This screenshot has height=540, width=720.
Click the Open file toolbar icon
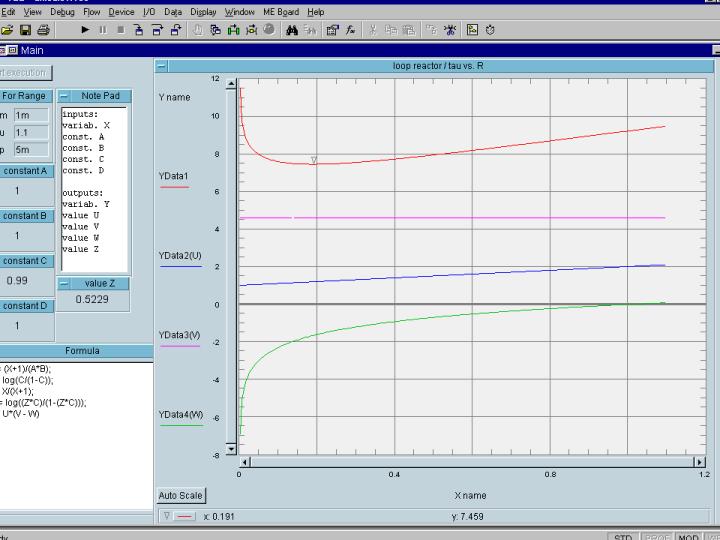click(8, 30)
